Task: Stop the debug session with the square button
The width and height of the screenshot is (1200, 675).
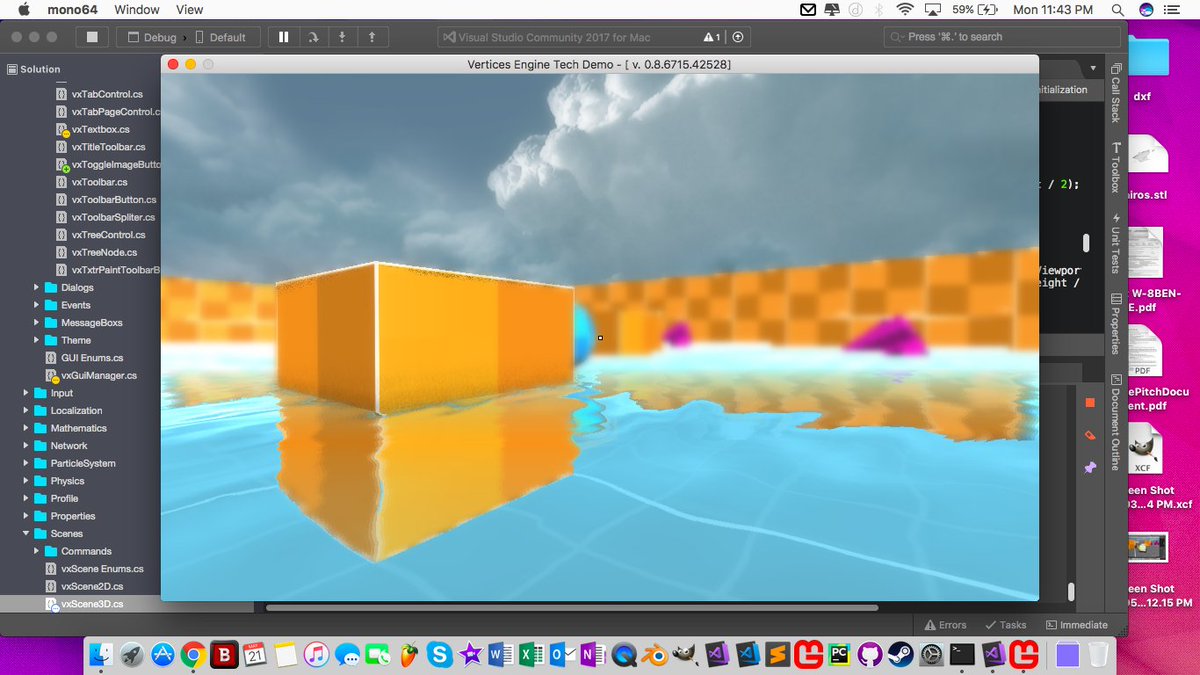Action: (92, 37)
